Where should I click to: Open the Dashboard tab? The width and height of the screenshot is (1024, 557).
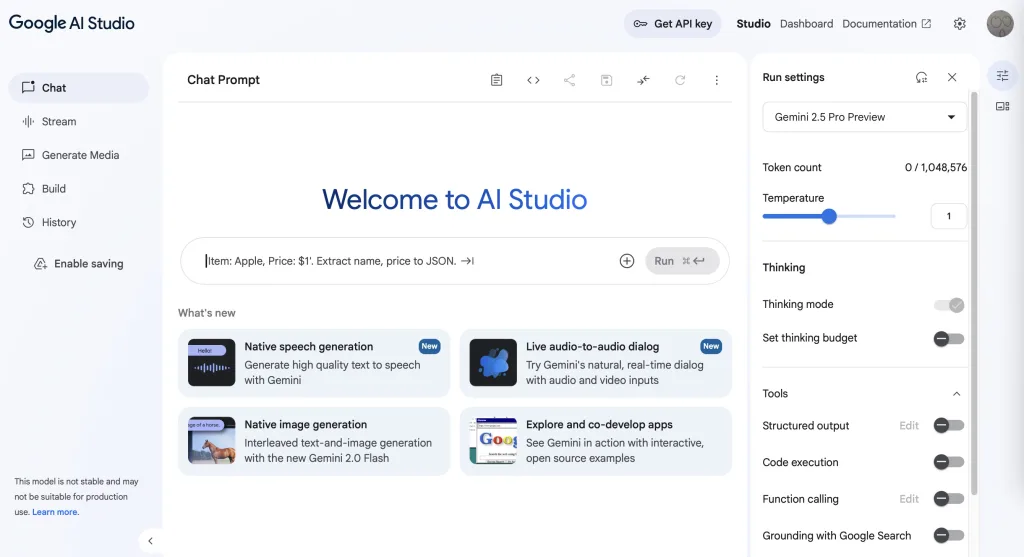[x=806, y=24]
